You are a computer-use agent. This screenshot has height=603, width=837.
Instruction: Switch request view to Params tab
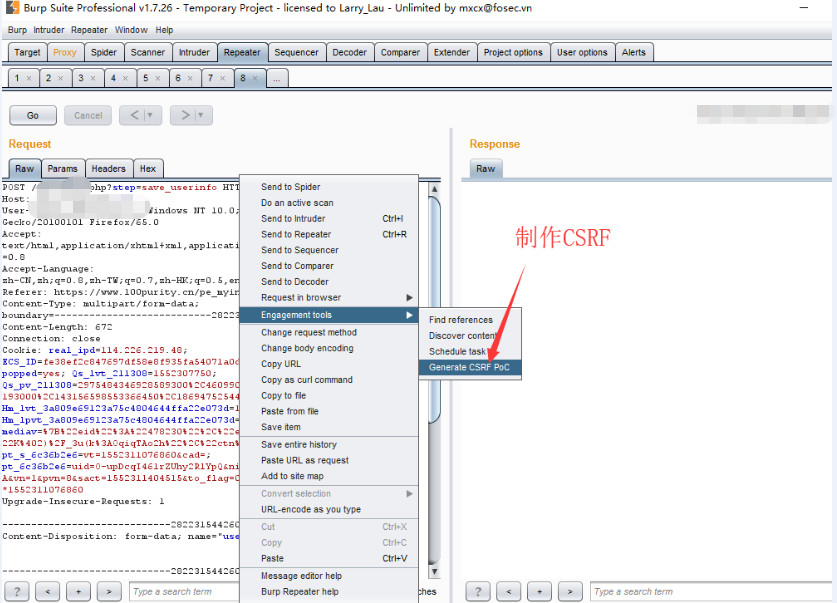(x=62, y=169)
